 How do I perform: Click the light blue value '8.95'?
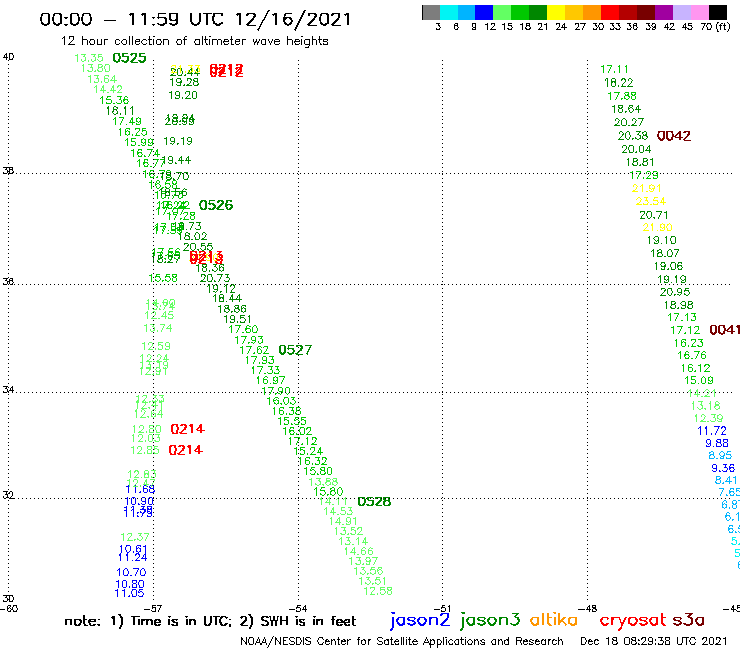tap(720, 456)
